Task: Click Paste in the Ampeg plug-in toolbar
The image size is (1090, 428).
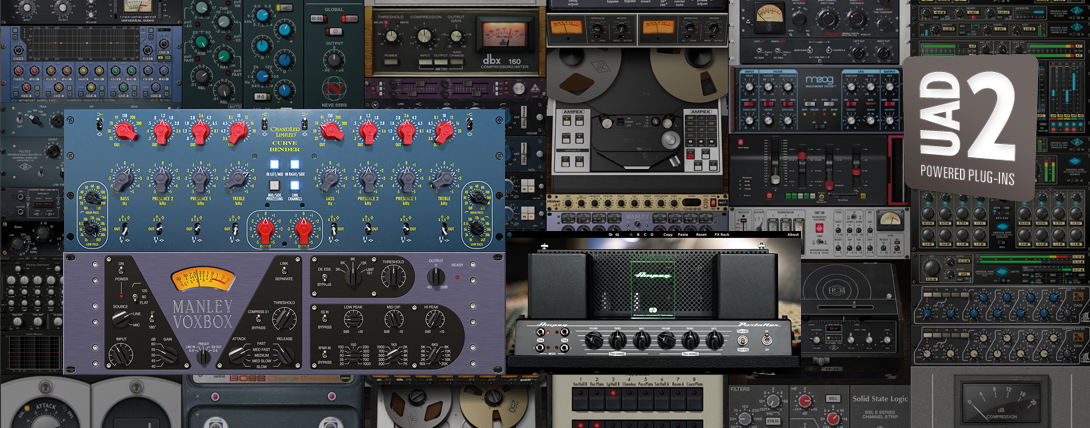Action: 683,234
